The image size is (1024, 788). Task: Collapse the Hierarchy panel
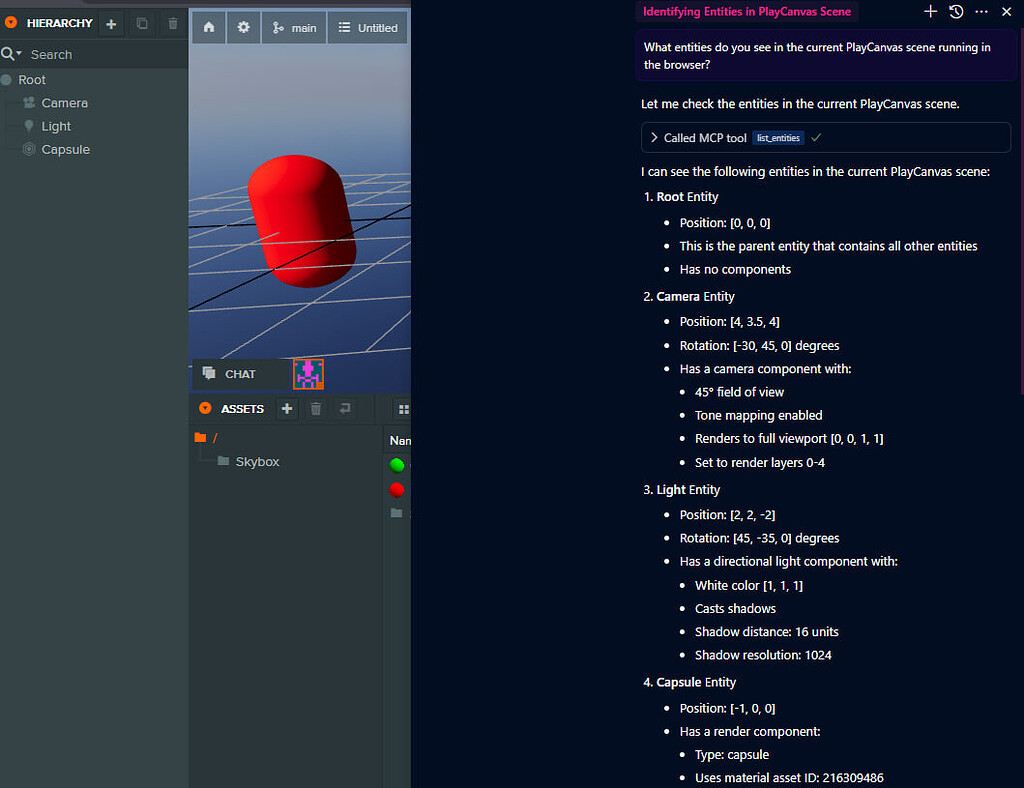[x=11, y=23]
